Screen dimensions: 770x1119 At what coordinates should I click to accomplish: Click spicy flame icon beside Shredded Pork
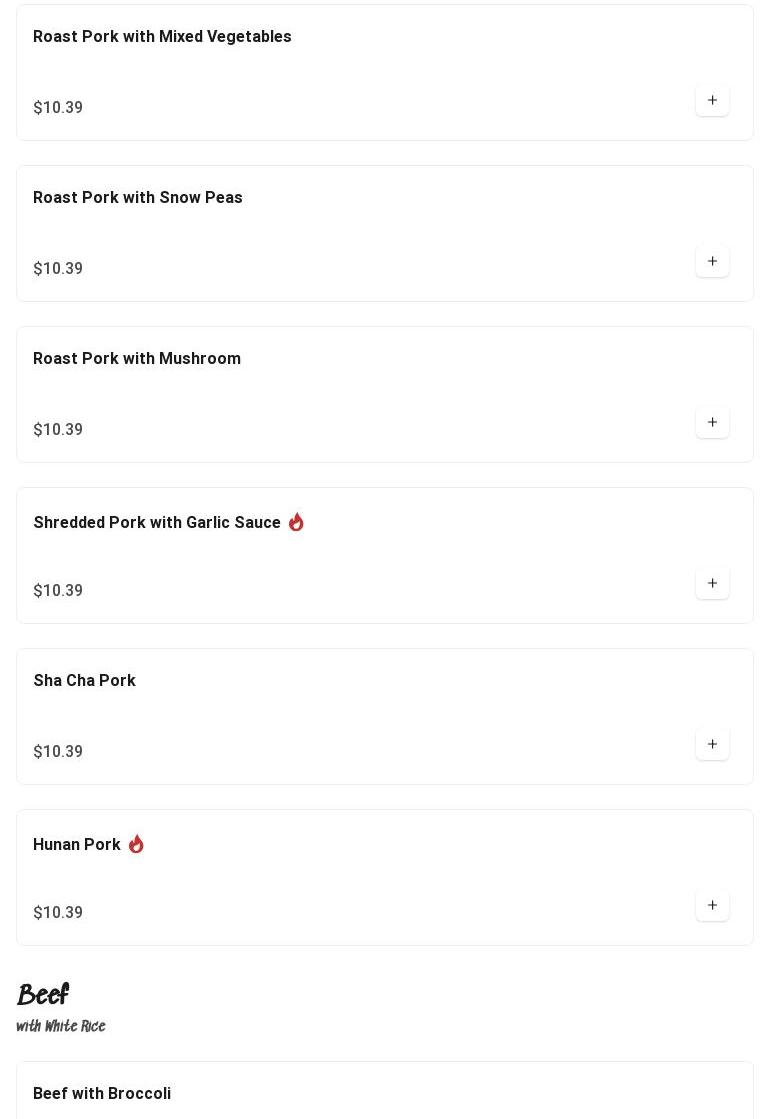[296, 522]
